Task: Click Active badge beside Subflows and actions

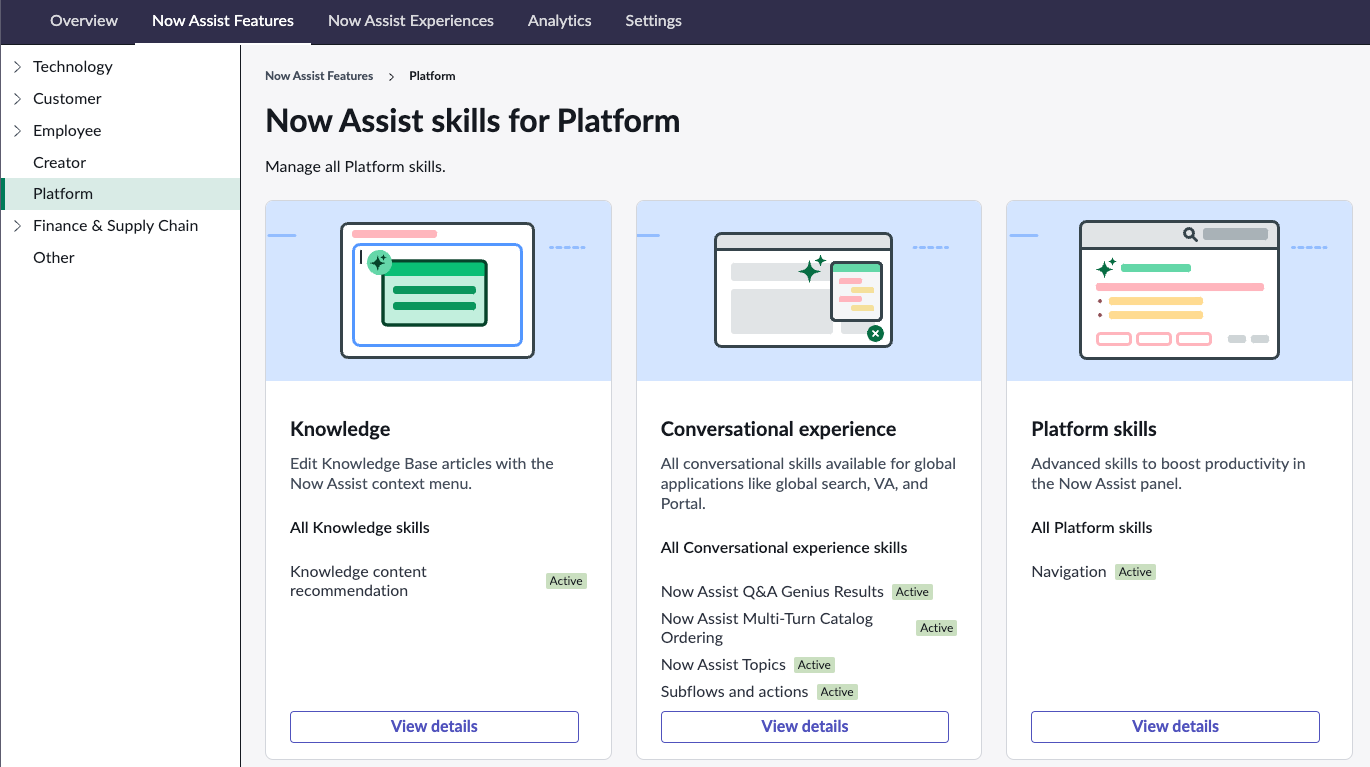Action: [837, 692]
